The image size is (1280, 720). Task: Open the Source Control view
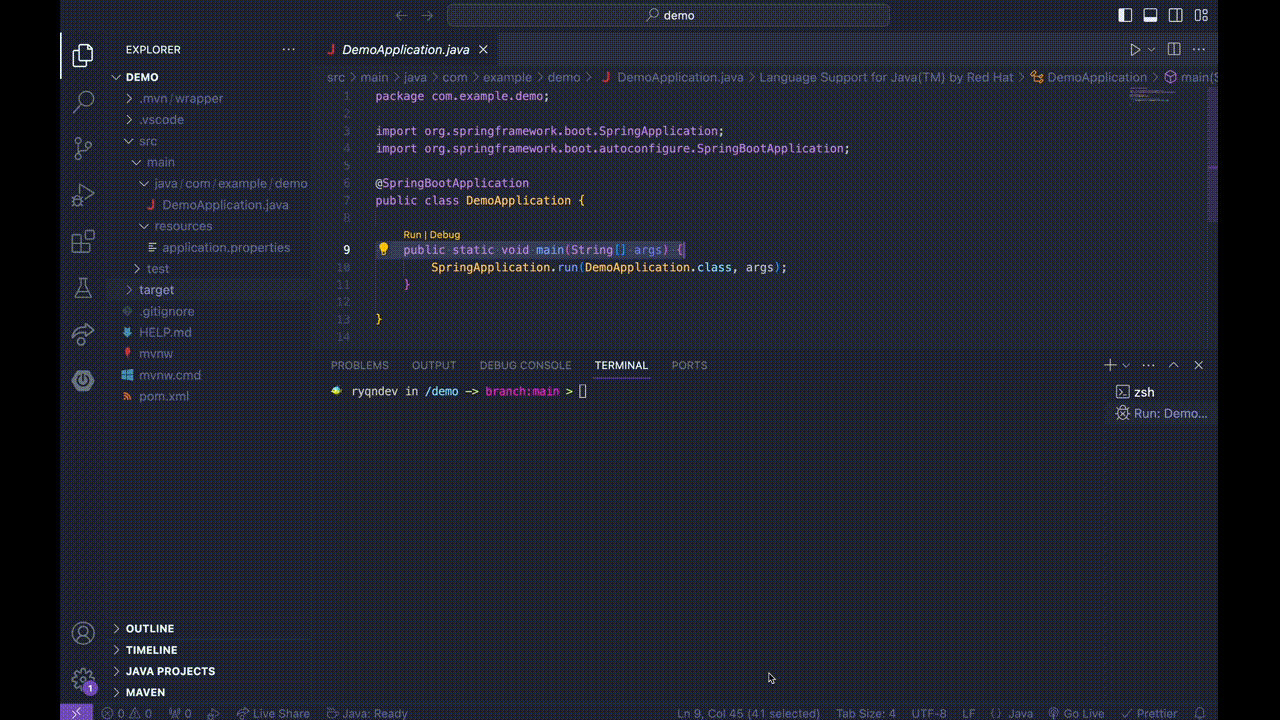(x=83, y=148)
